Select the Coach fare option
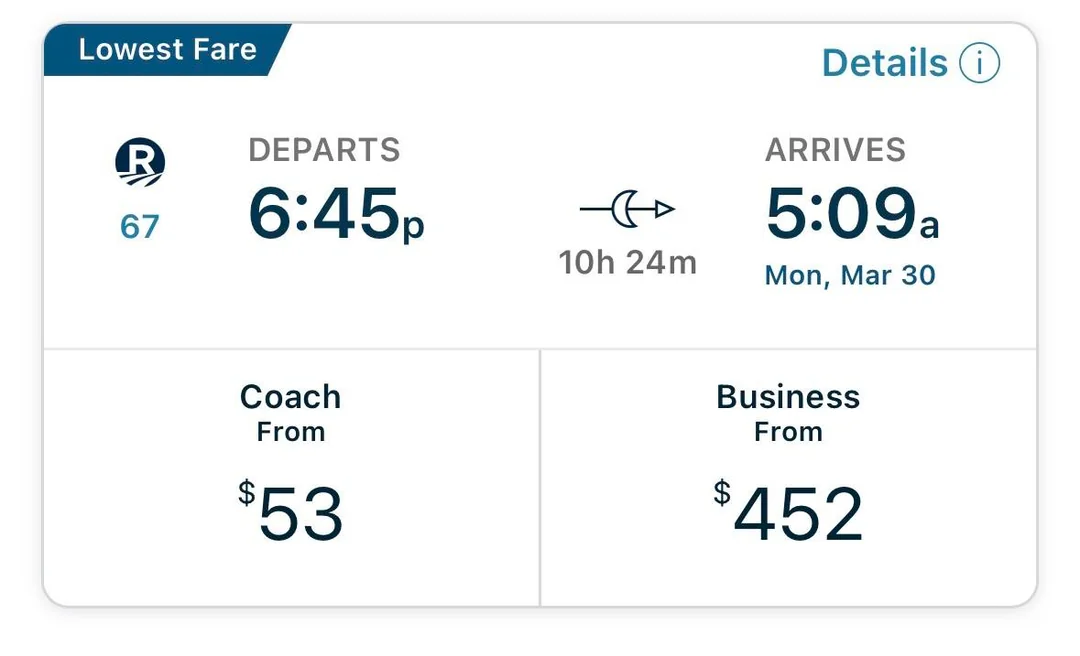Screen dimensions: 1080x656 click(x=291, y=478)
